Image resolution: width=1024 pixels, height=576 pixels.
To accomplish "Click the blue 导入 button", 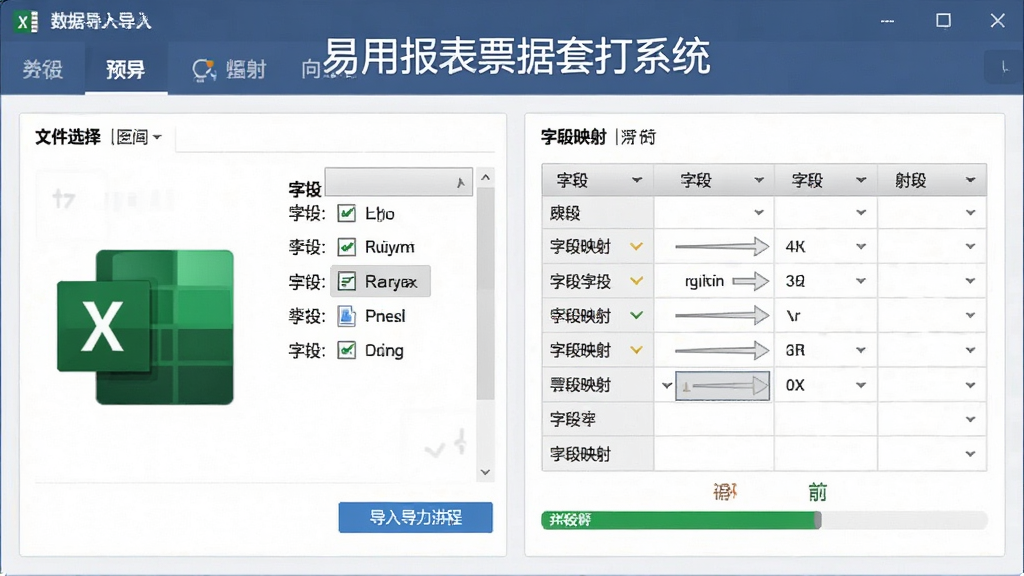I will coord(415,517).
